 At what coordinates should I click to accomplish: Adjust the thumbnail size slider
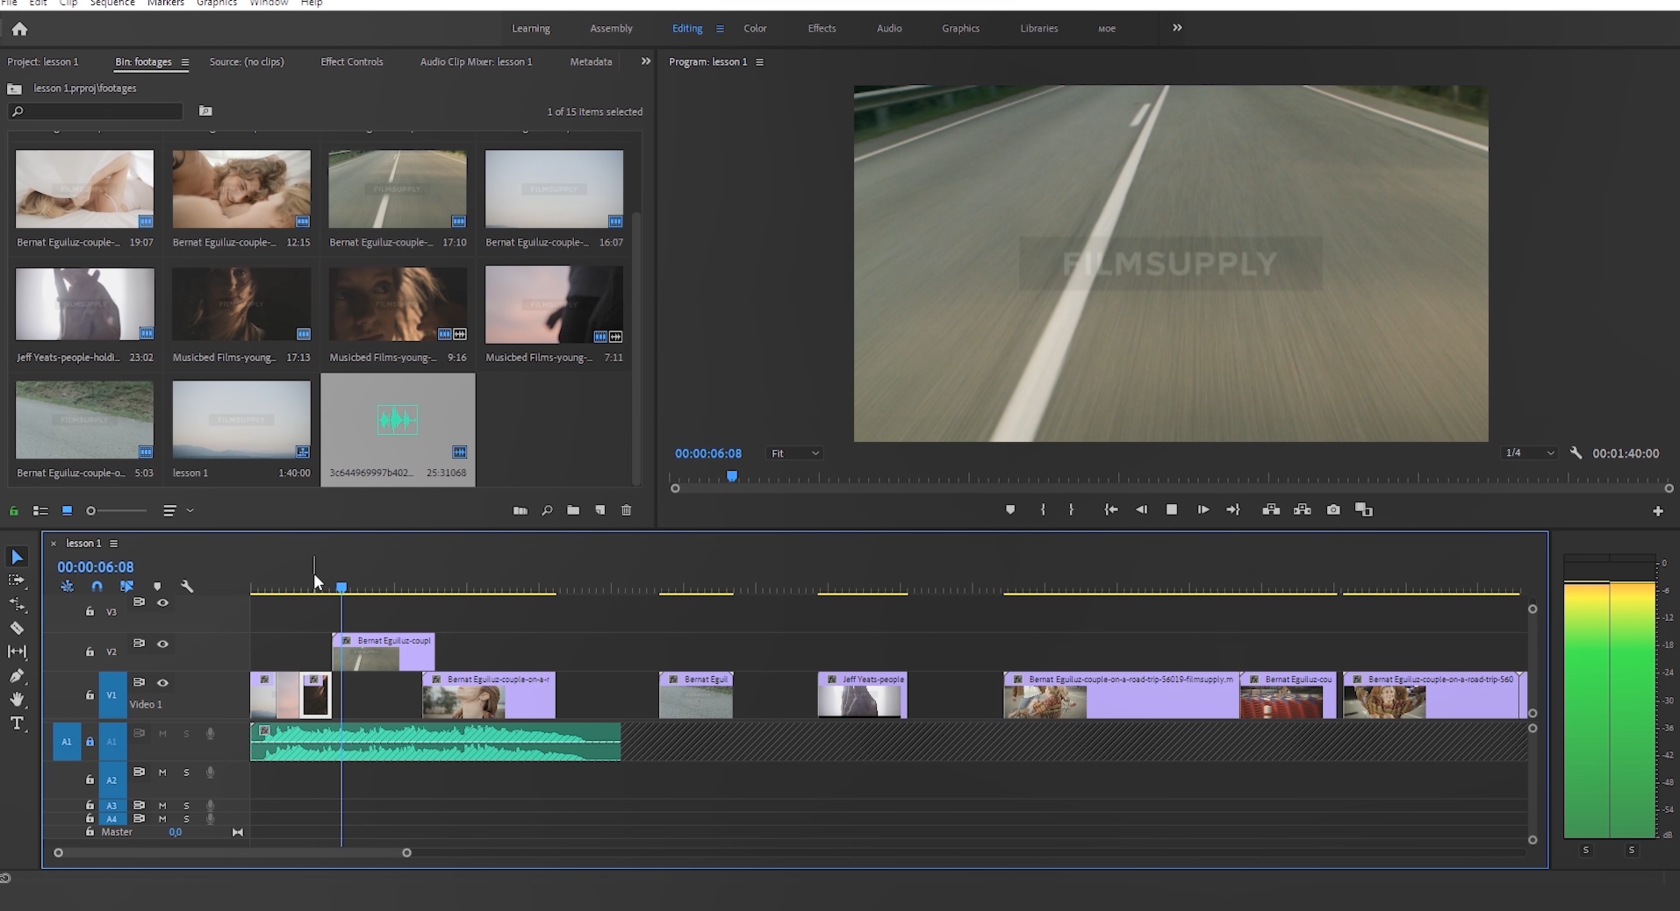pyautogui.click(x=92, y=511)
